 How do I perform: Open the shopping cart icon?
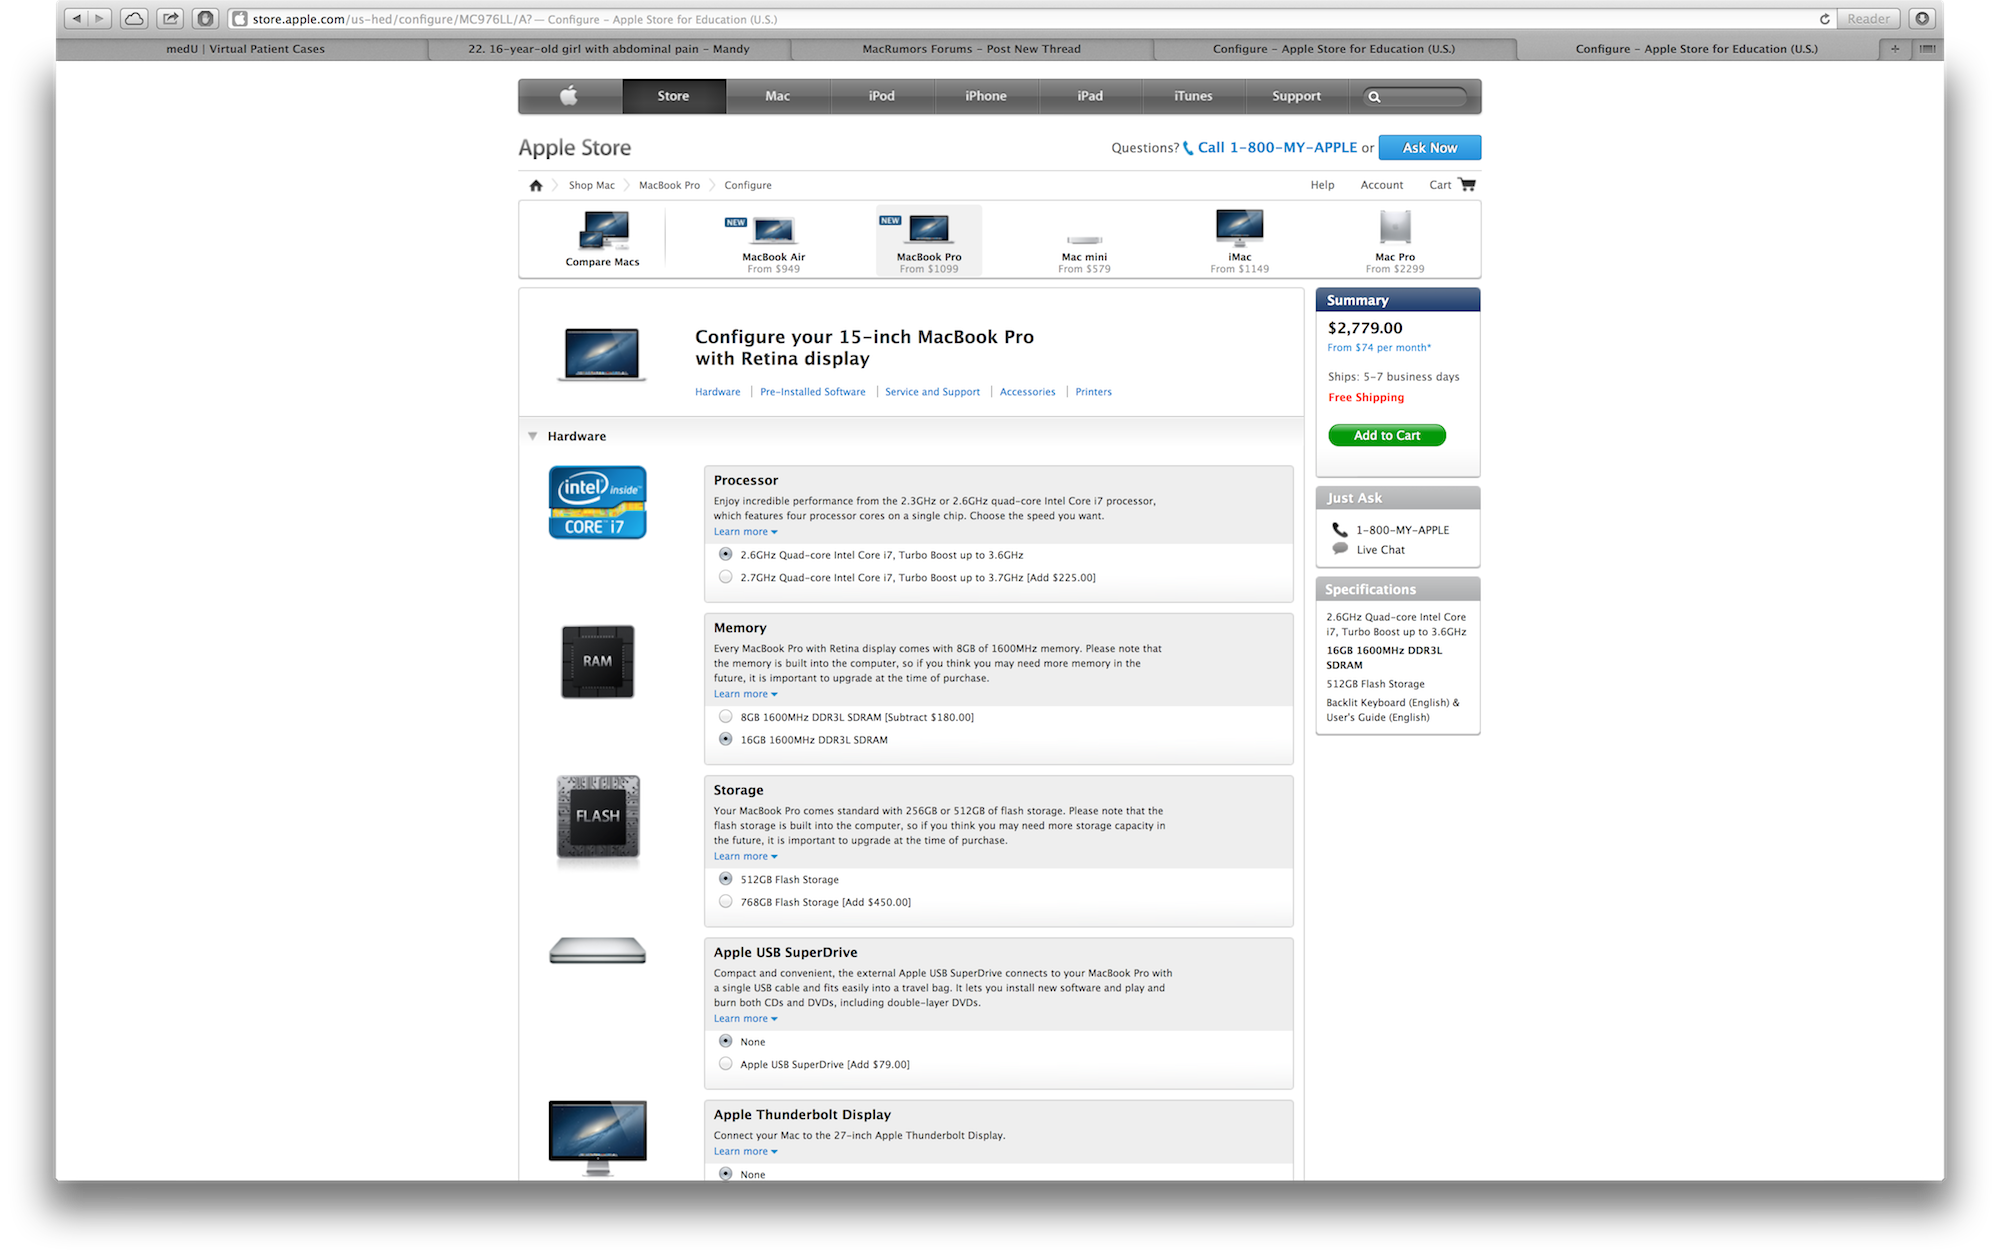click(x=1467, y=184)
